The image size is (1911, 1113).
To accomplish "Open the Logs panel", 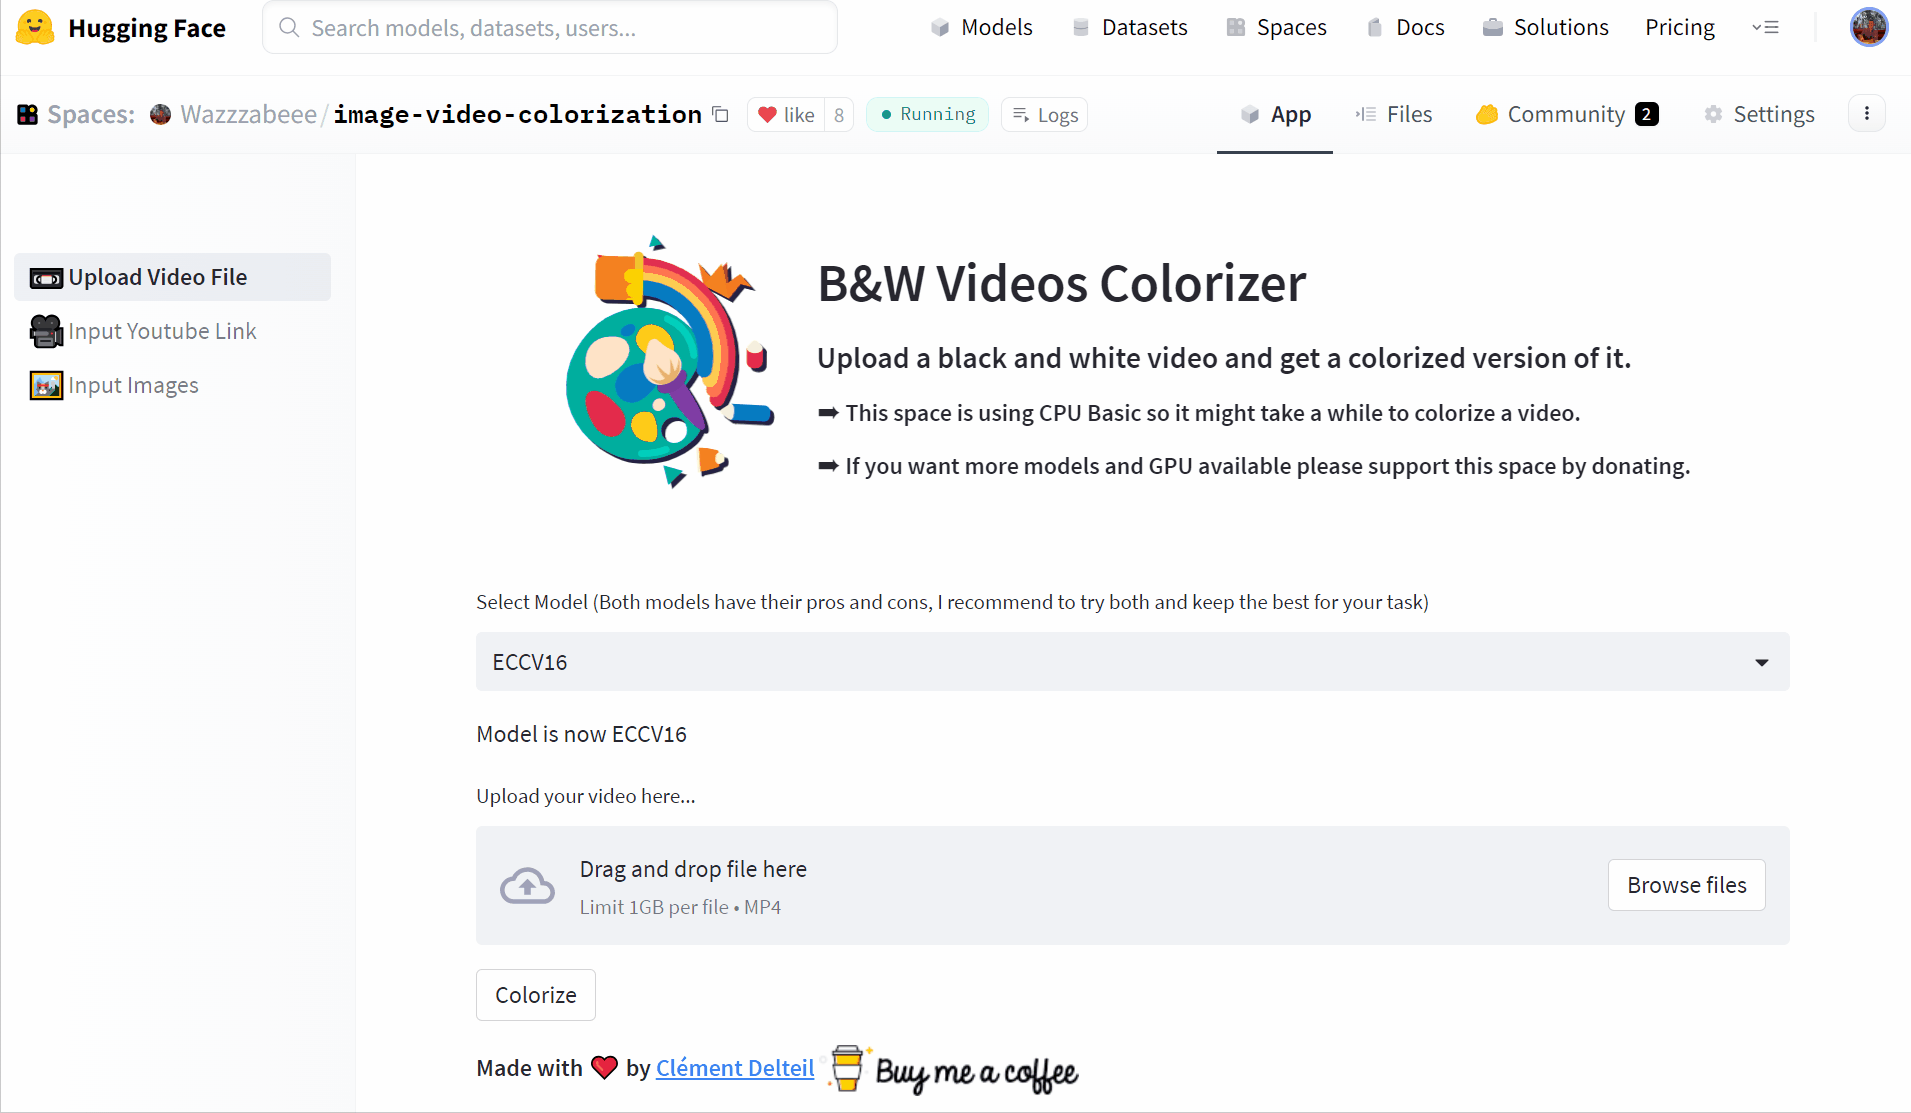I will [x=1045, y=115].
